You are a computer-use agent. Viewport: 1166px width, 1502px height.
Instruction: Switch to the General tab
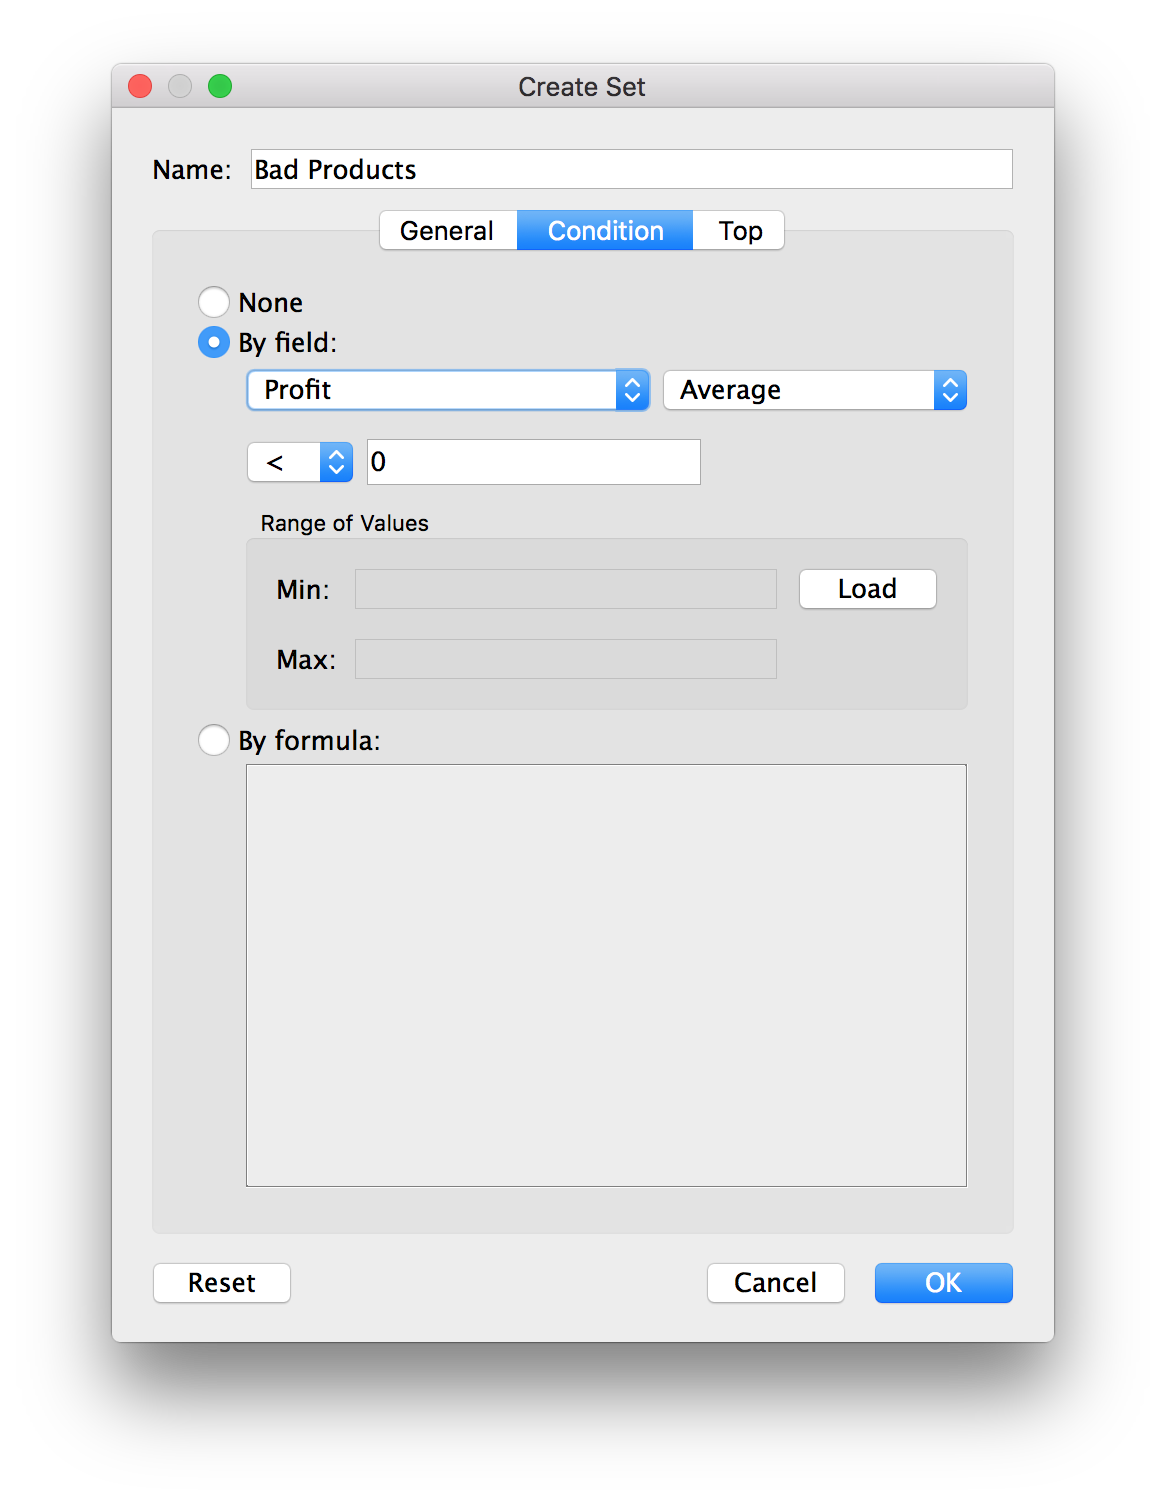tap(447, 231)
